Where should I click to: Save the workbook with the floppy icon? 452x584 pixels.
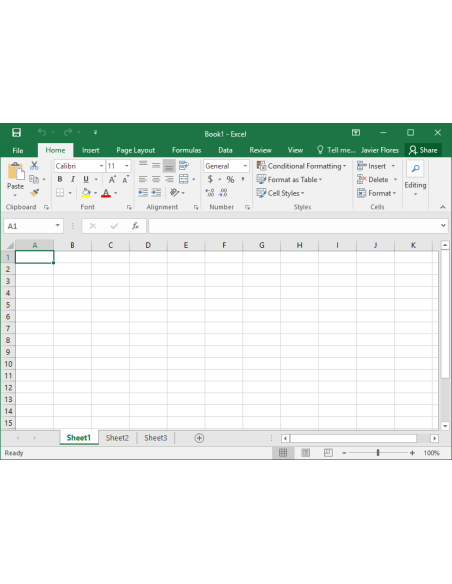tap(16, 133)
